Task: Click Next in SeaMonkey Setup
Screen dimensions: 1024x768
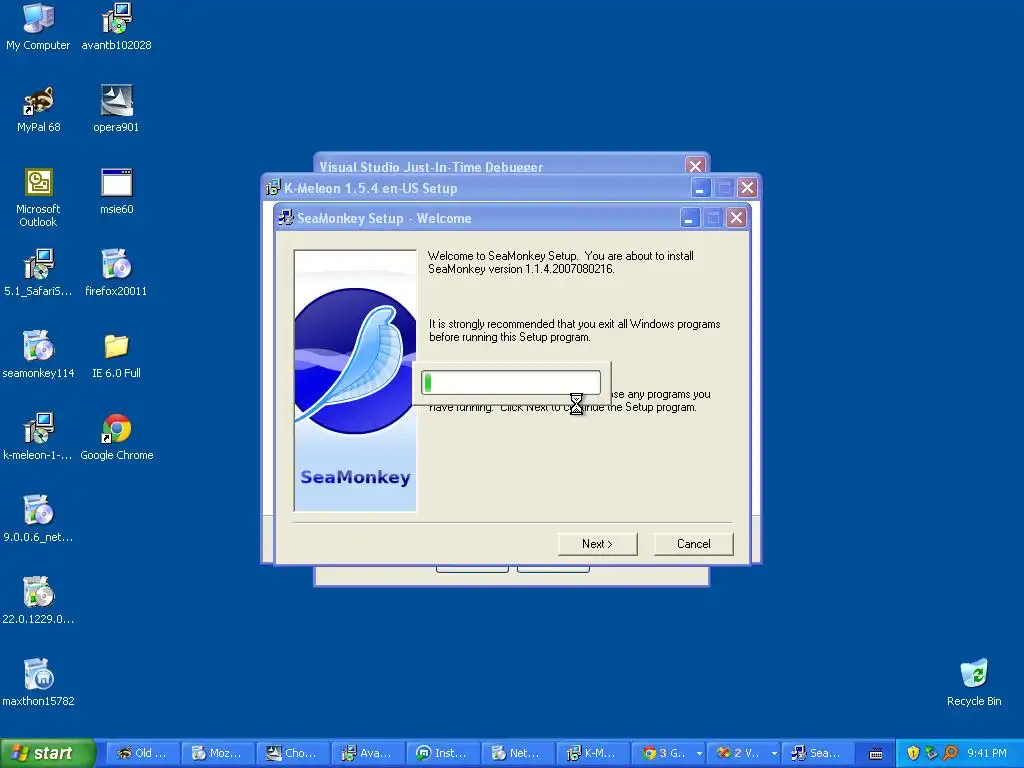Action: click(598, 544)
